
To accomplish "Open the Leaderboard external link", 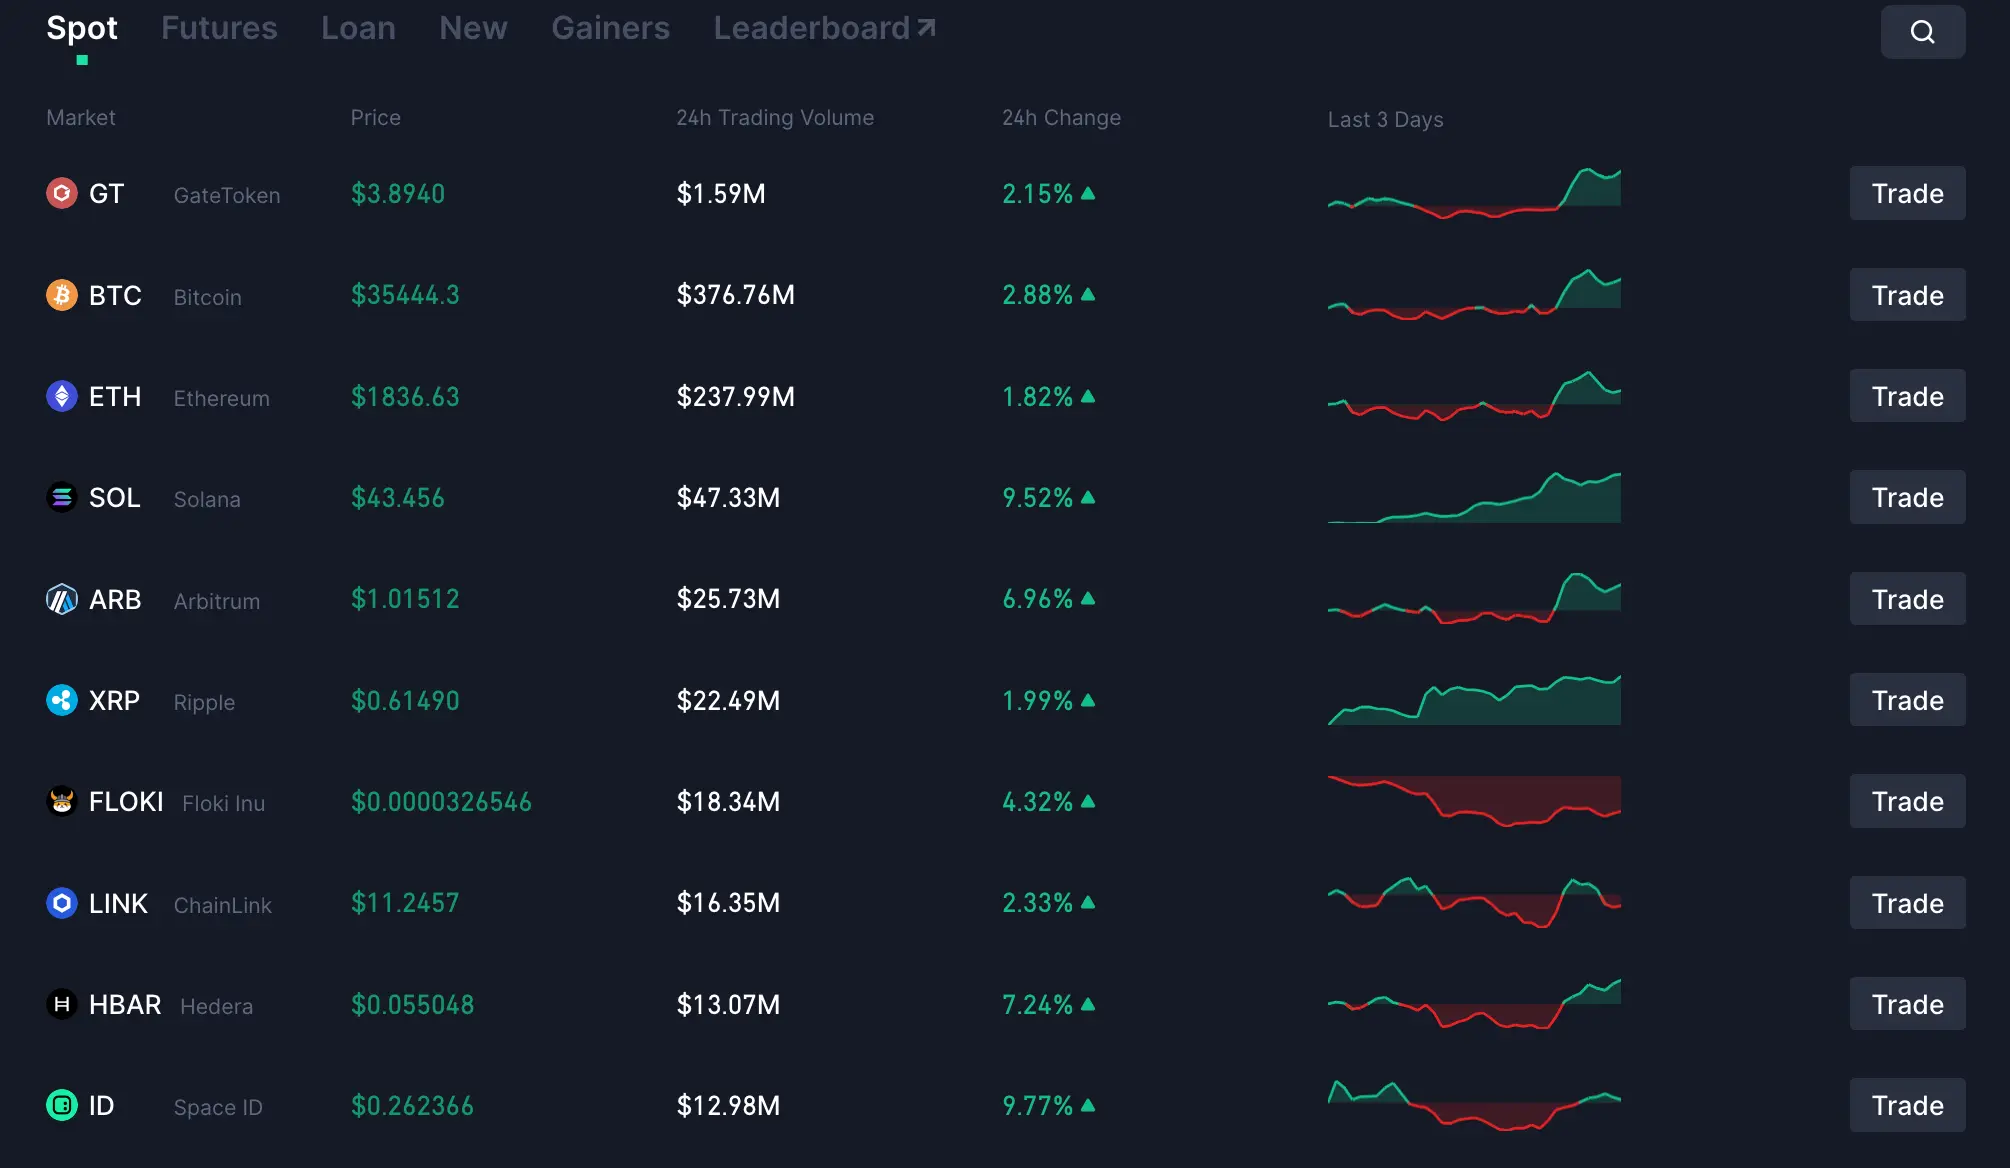I will [824, 28].
